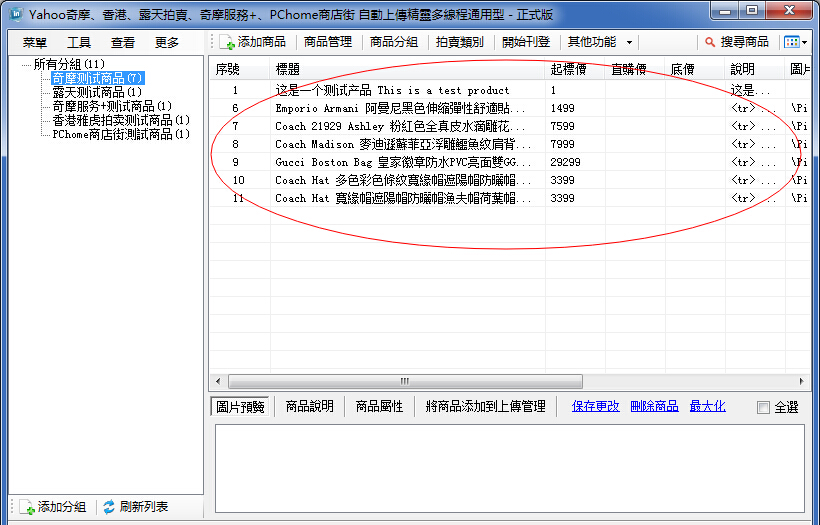Viewport: 820px width, 525px height.
Task: Click the 保存更改 link
Action: [x=595, y=406]
